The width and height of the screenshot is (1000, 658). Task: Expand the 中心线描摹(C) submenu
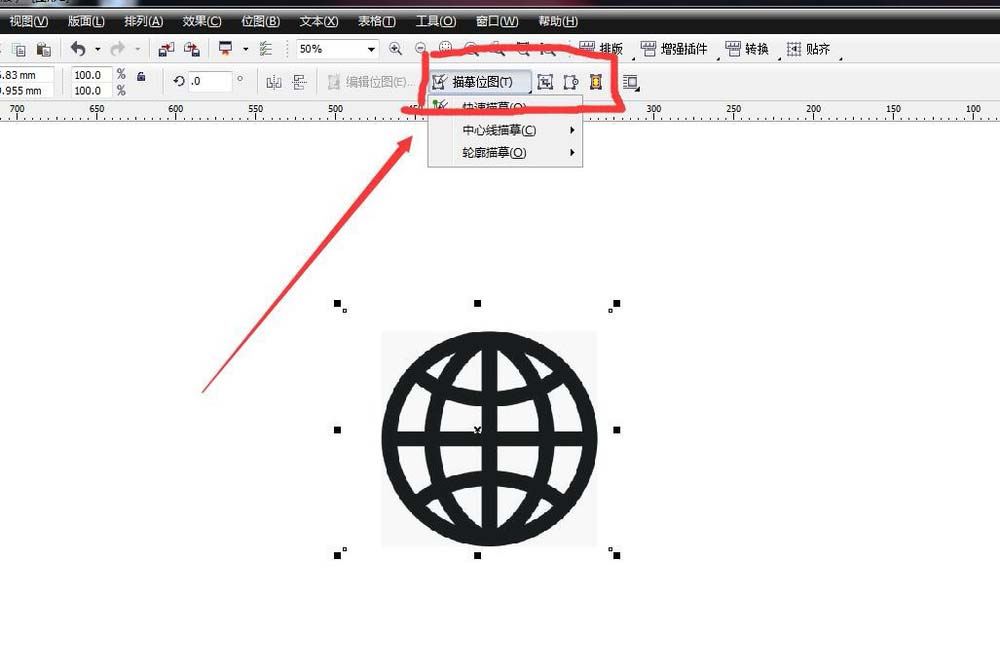click(x=505, y=130)
